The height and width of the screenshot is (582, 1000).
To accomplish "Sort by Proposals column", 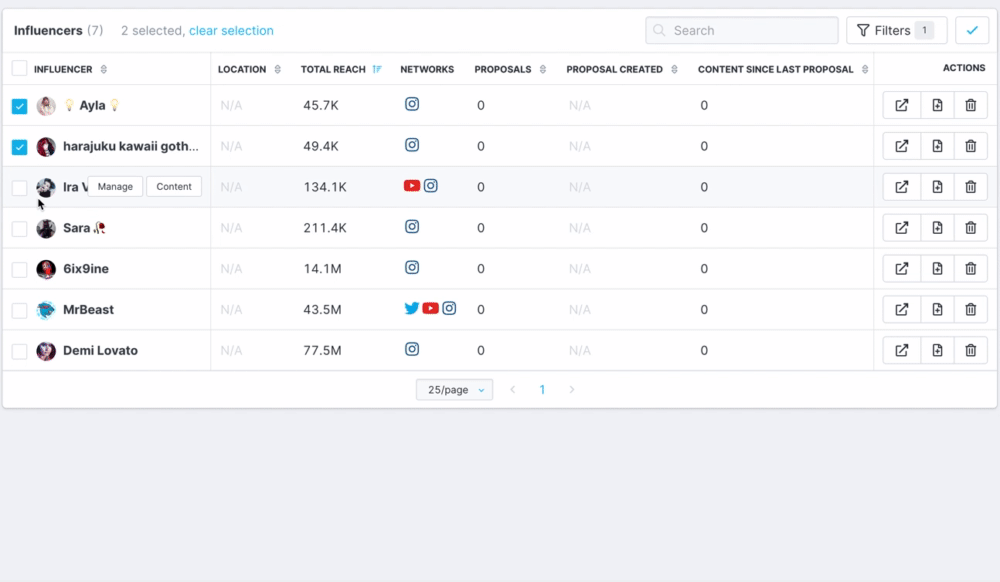I will tap(543, 69).
